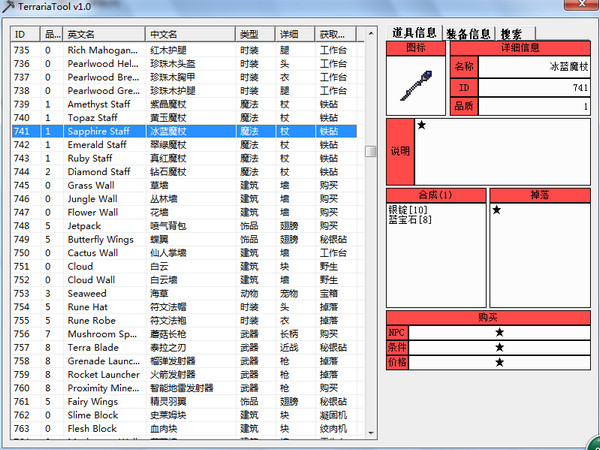Sort by the 详细 column header
Image resolution: width=600 pixels, height=450 pixels.
[295, 34]
